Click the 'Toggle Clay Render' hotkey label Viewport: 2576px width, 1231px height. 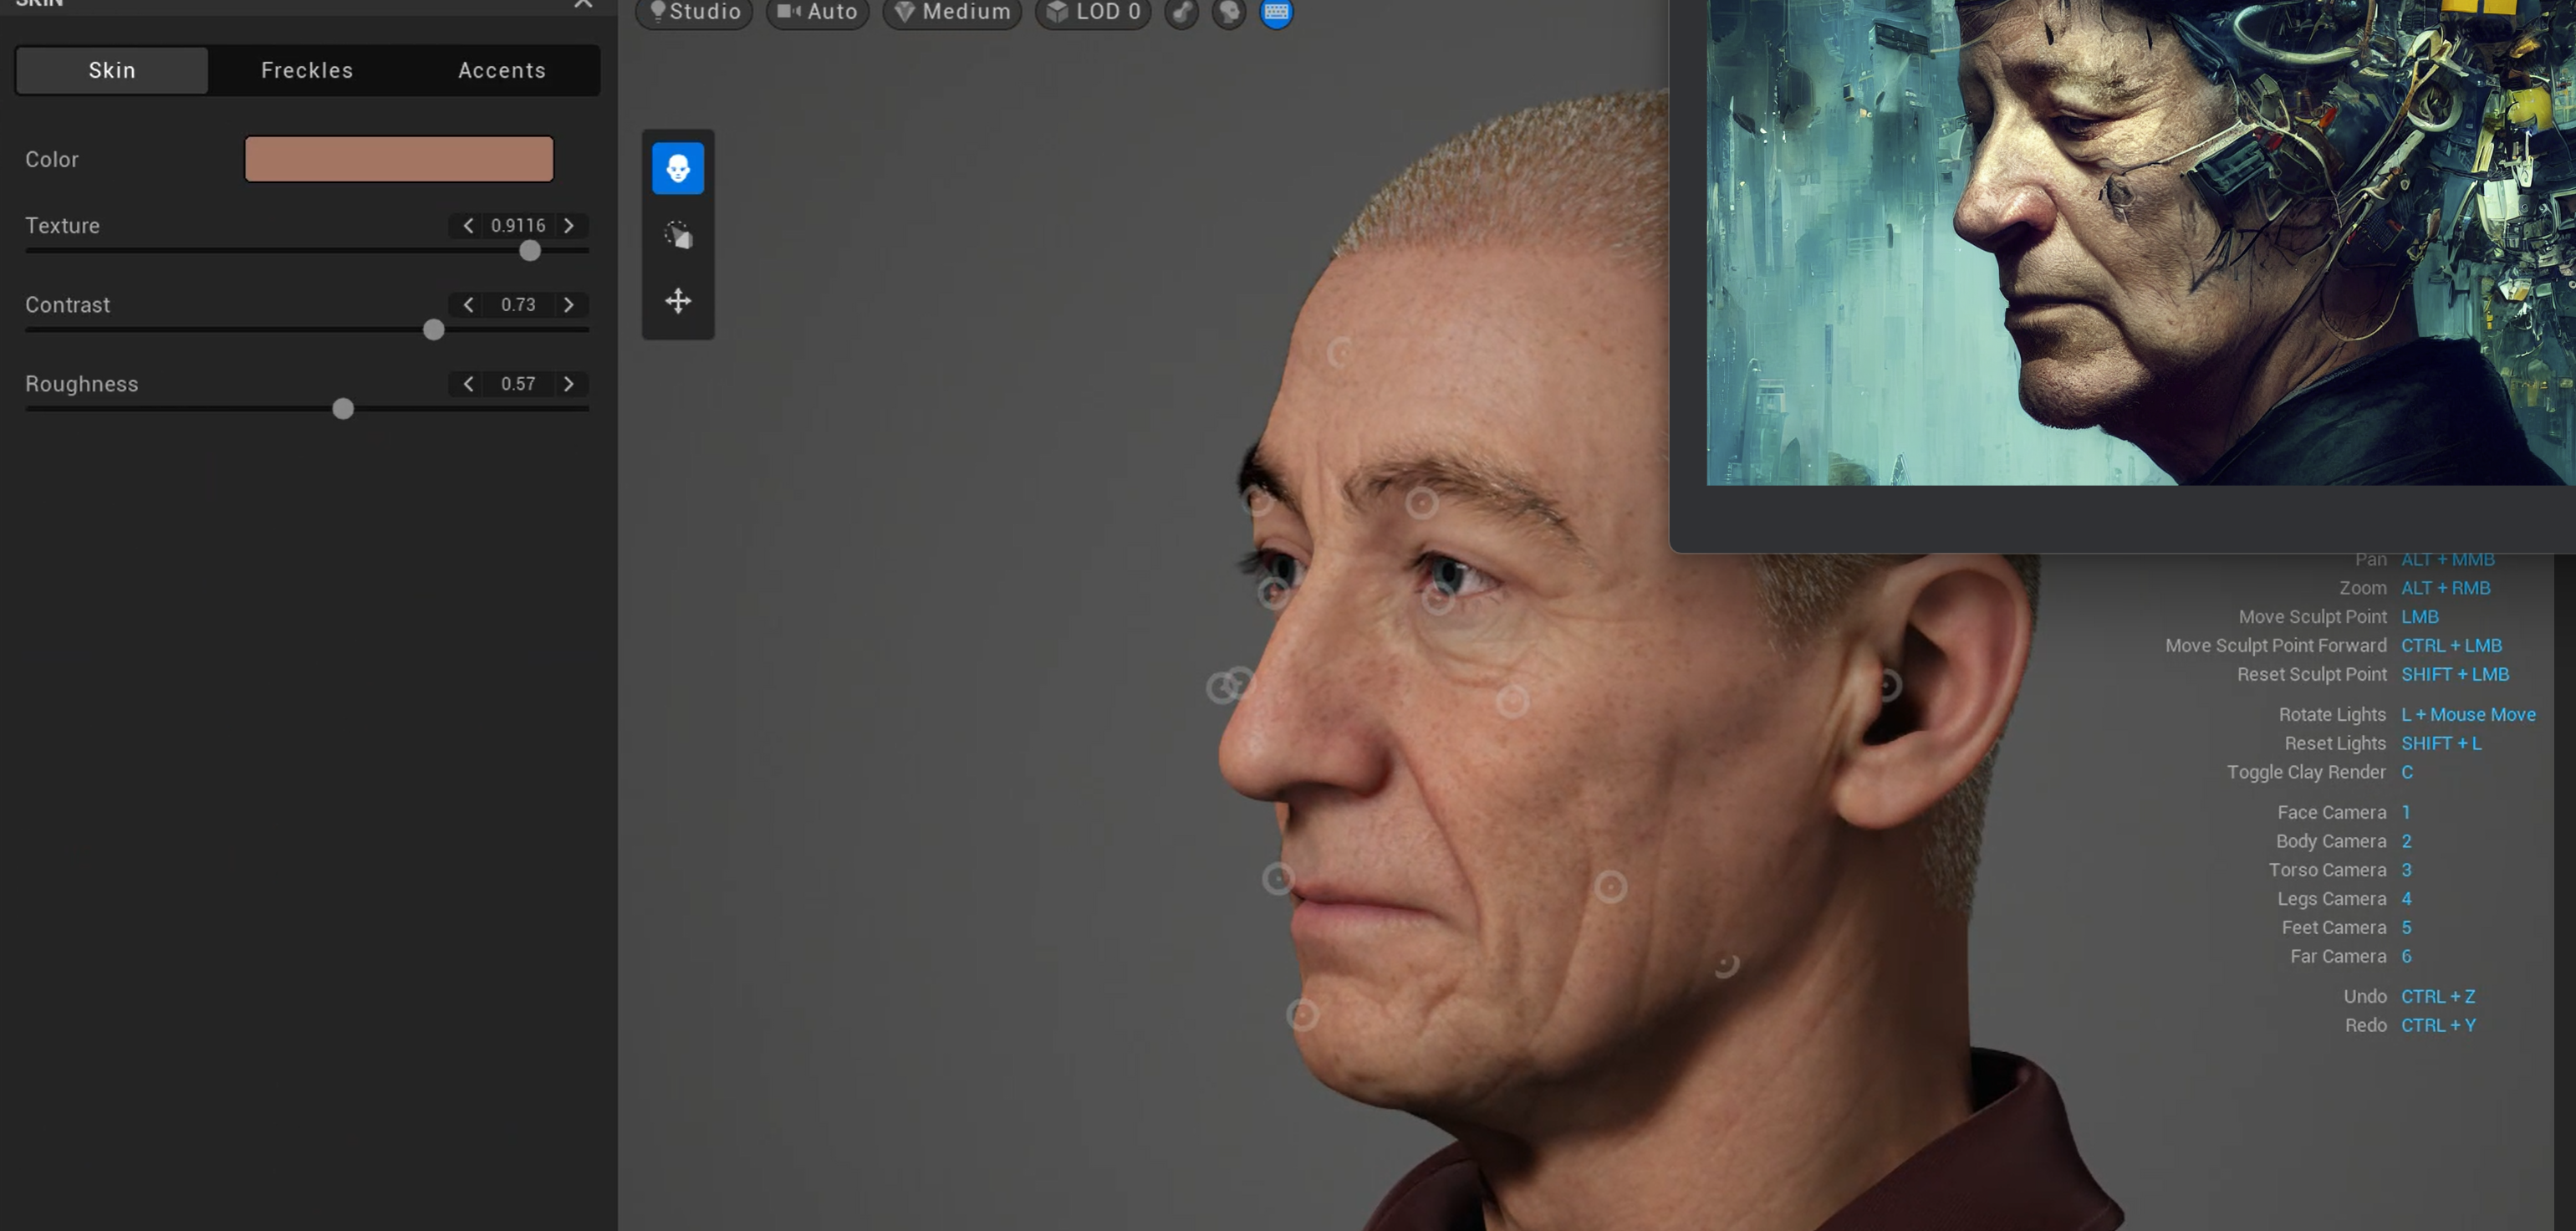point(2306,772)
